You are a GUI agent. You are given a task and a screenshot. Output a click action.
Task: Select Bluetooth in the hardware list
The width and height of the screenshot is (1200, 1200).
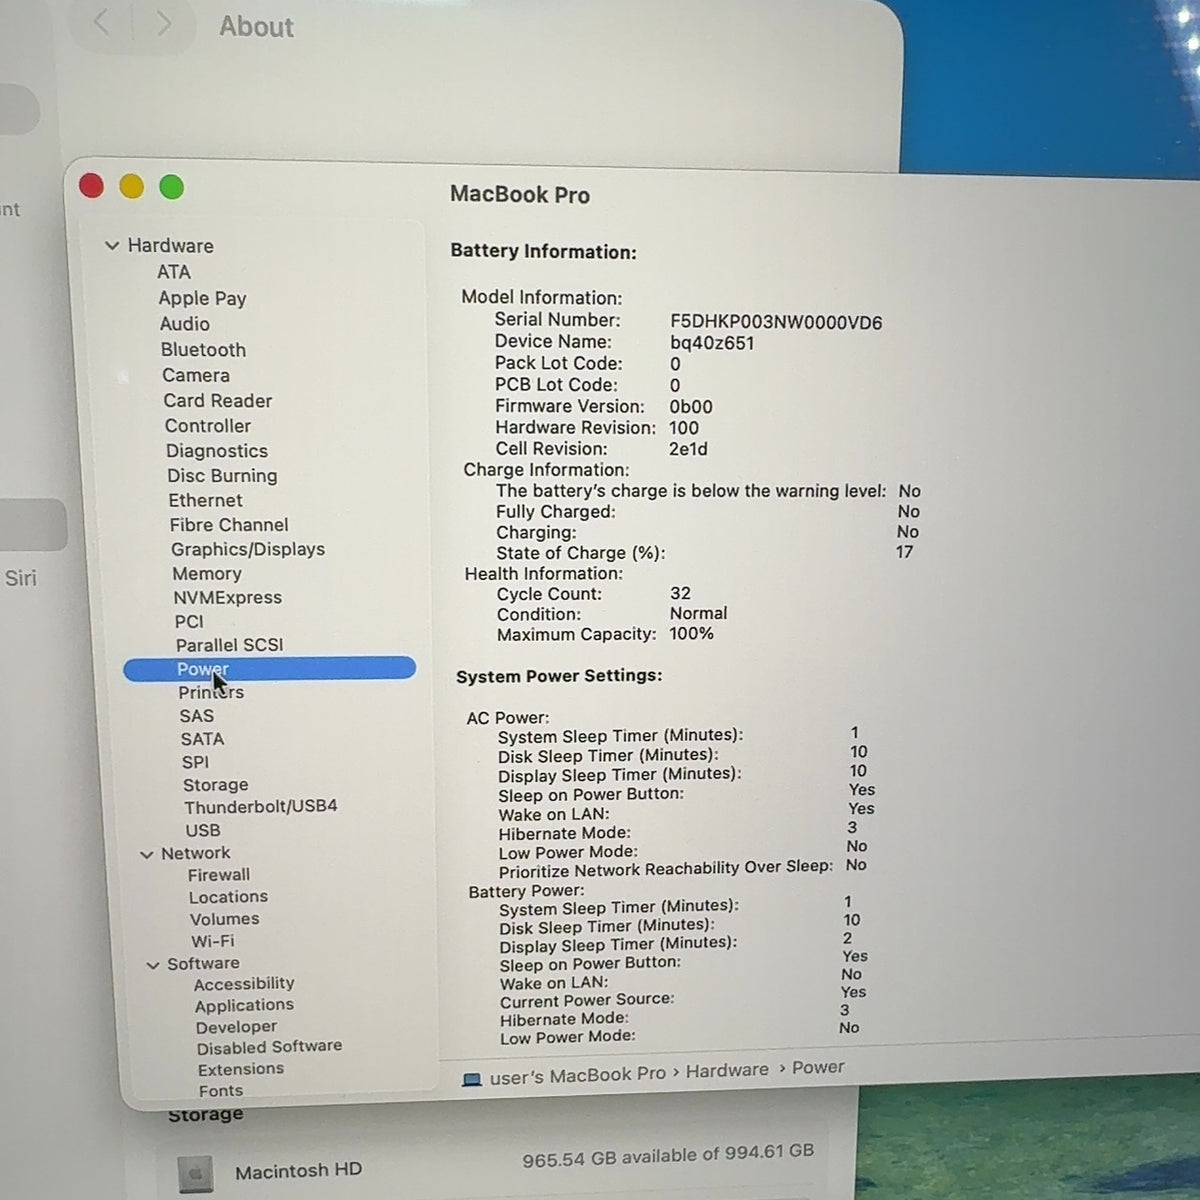203,350
